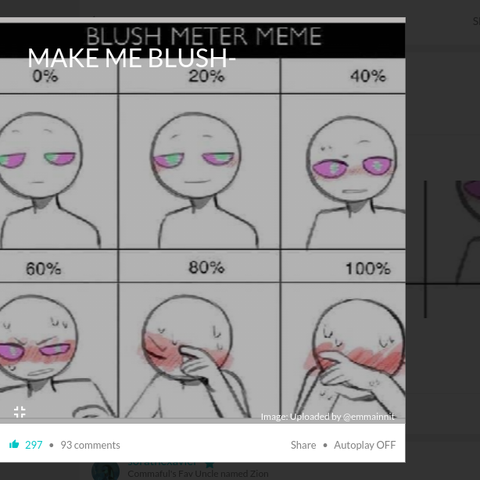Click the 100% blush face panel
The height and width of the screenshot is (480, 480).
[x=343, y=350]
